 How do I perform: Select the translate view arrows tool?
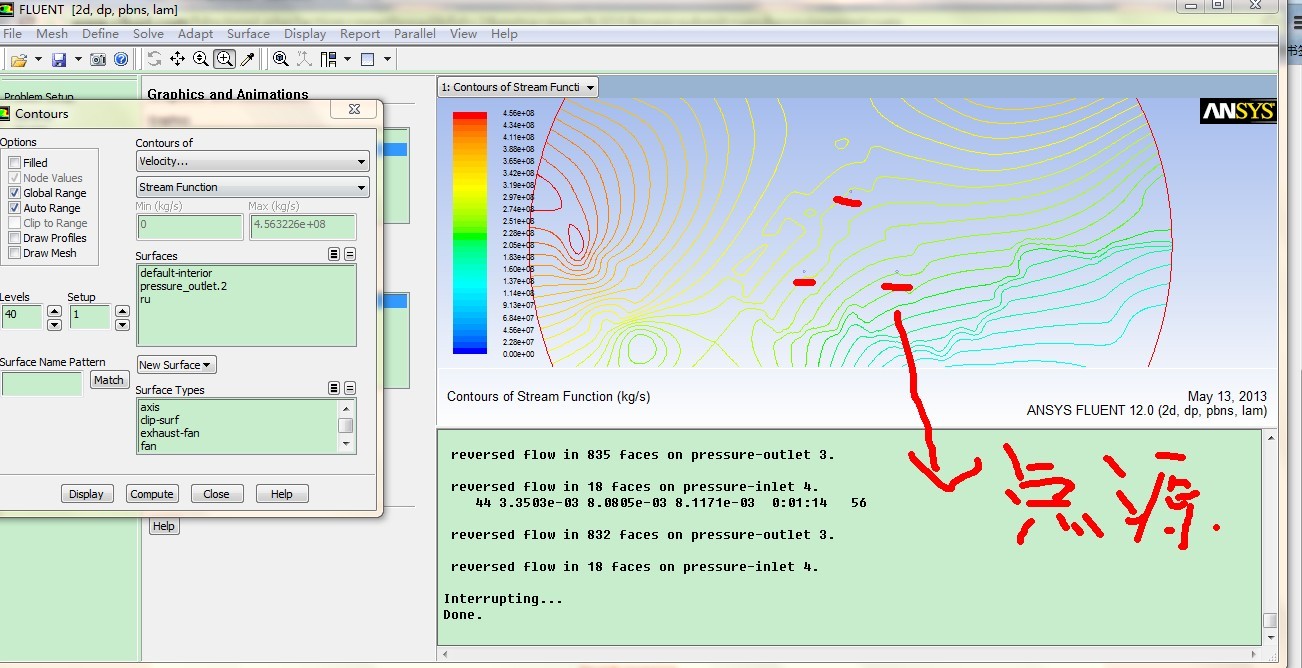click(177, 59)
